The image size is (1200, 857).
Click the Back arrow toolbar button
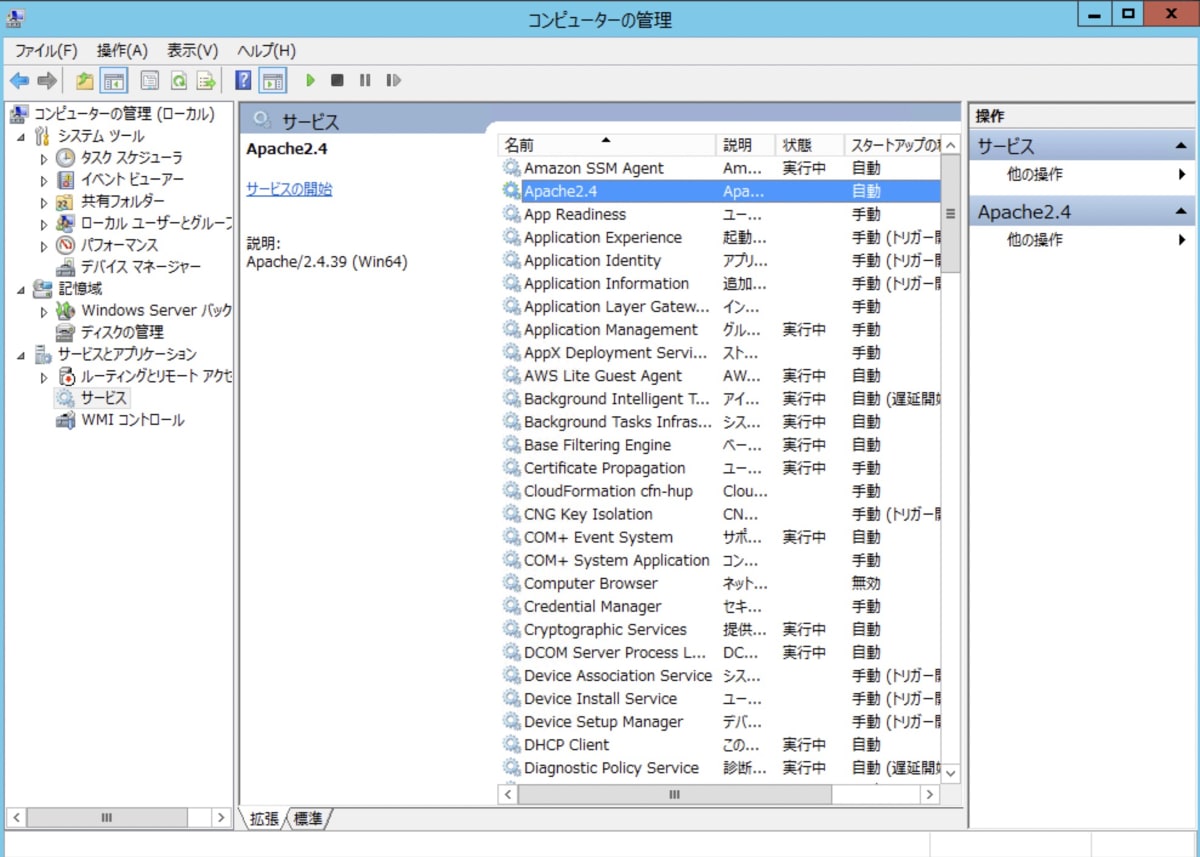click(19, 81)
